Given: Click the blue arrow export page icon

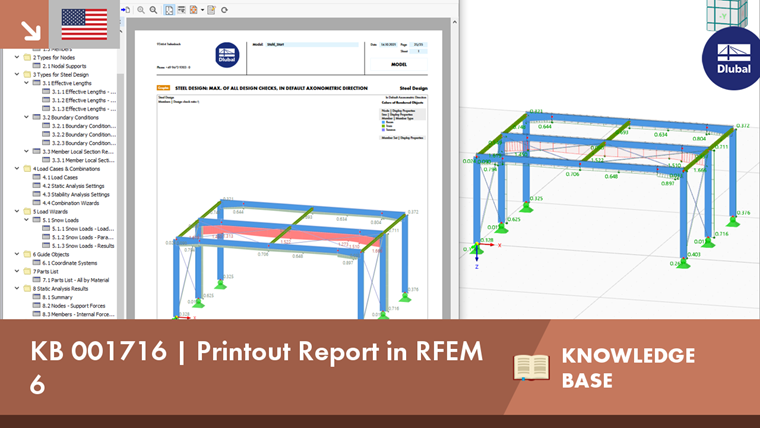Looking at the screenshot, I should [126, 10].
